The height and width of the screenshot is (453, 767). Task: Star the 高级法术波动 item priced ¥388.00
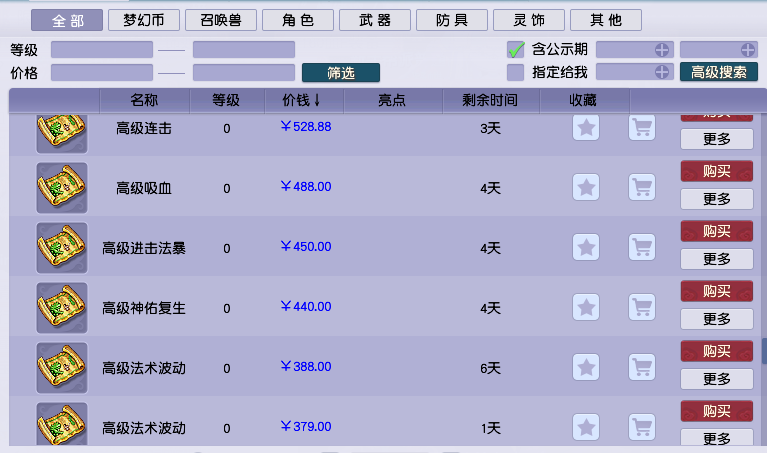pyautogui.click(x=586, y=367)
